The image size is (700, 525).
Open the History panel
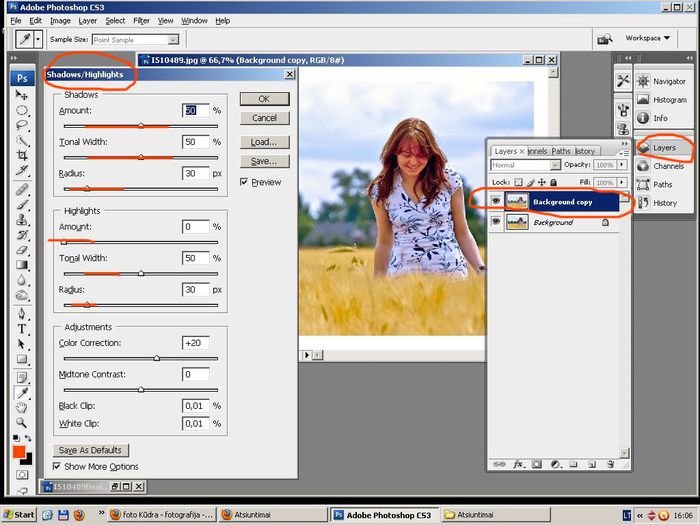pyautogui.click(x=664, y=203)
